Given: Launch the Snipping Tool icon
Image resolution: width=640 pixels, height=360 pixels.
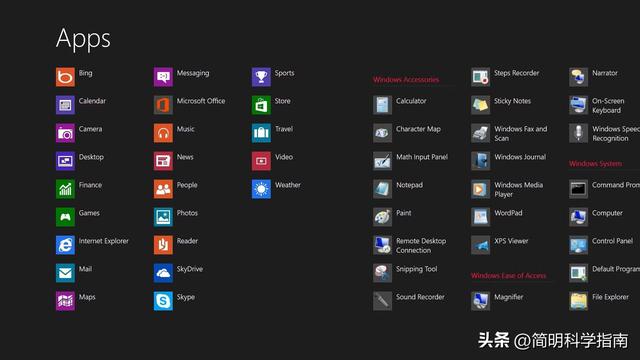Looking at the screenshot, I should pos(382,273).
